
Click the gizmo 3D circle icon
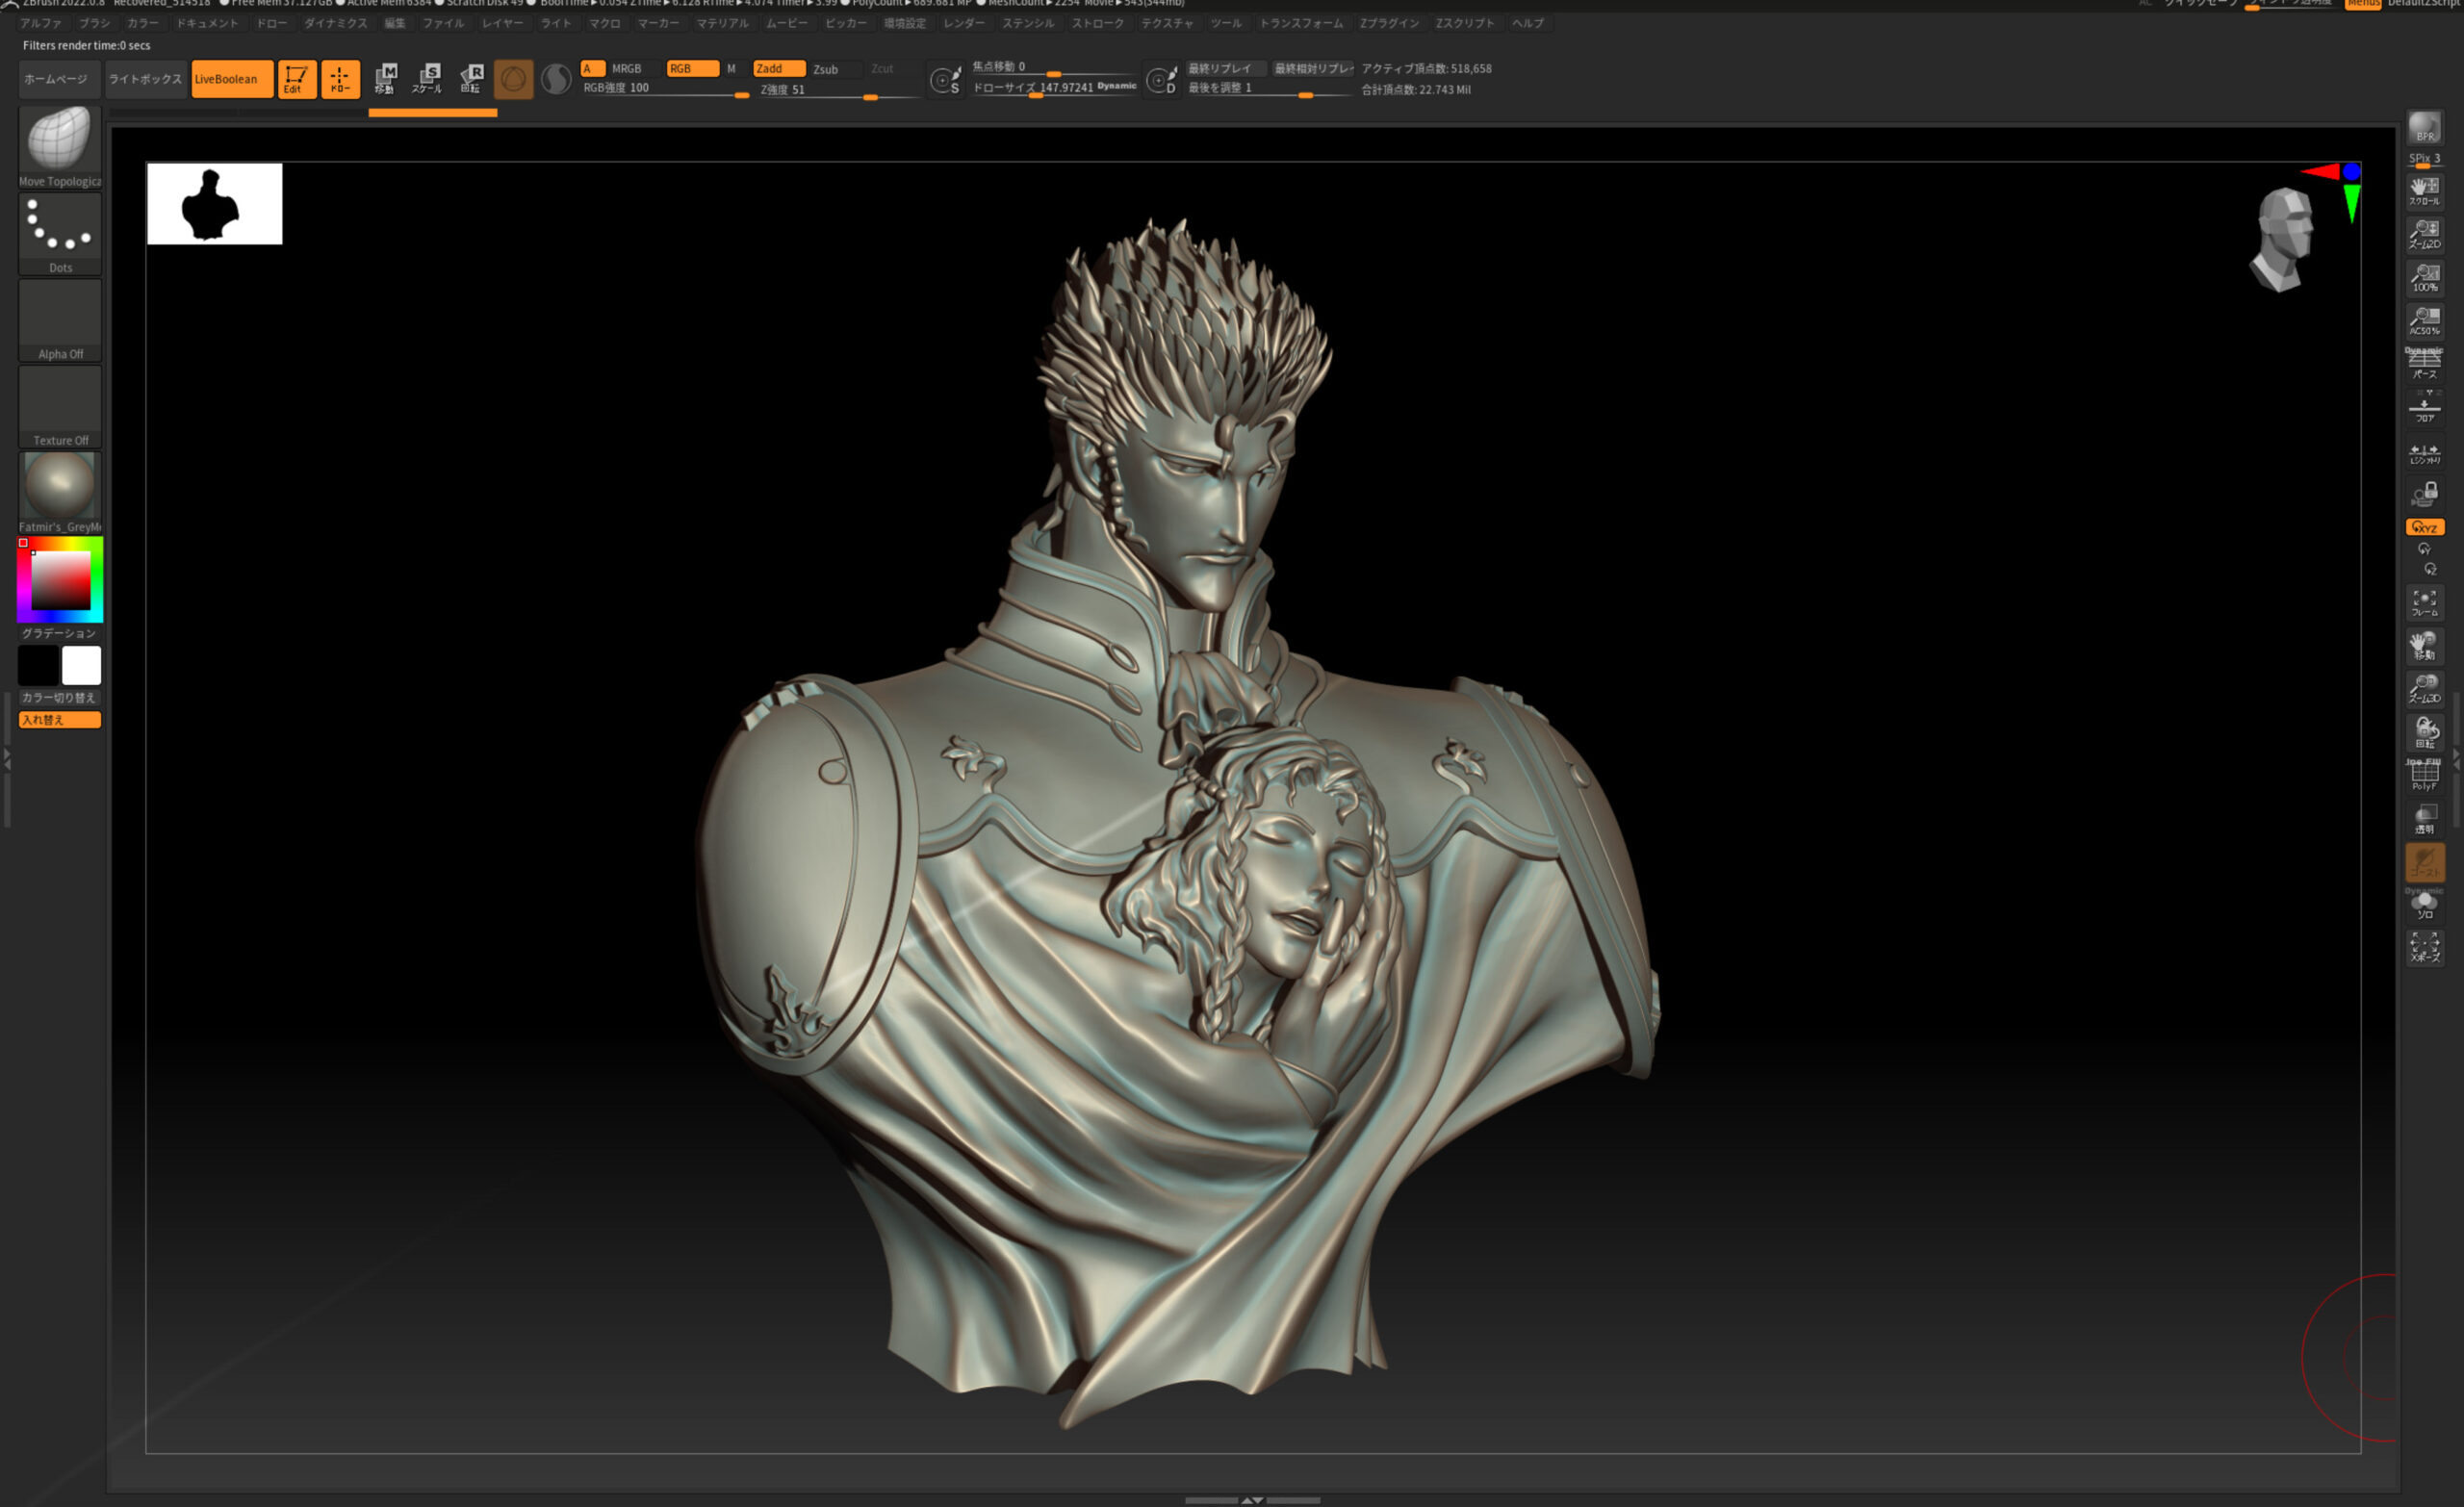pyautogui.click(x=513, y=79)
